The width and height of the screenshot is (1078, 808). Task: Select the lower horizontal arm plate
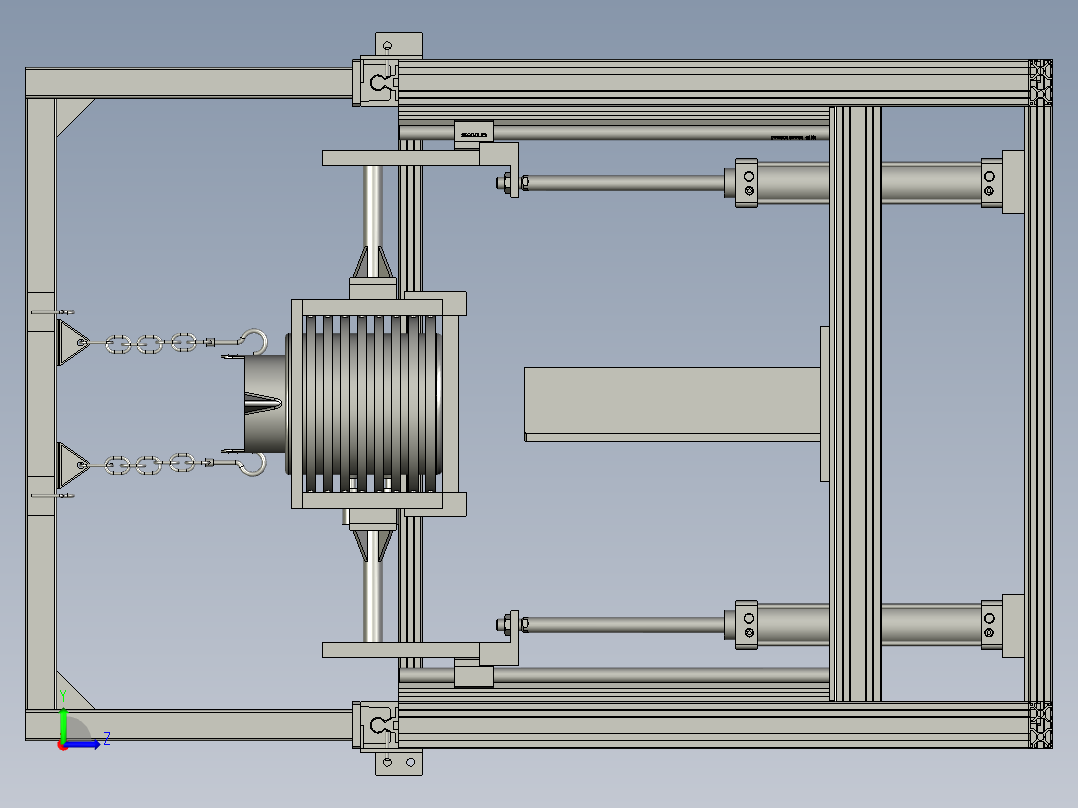401,650
